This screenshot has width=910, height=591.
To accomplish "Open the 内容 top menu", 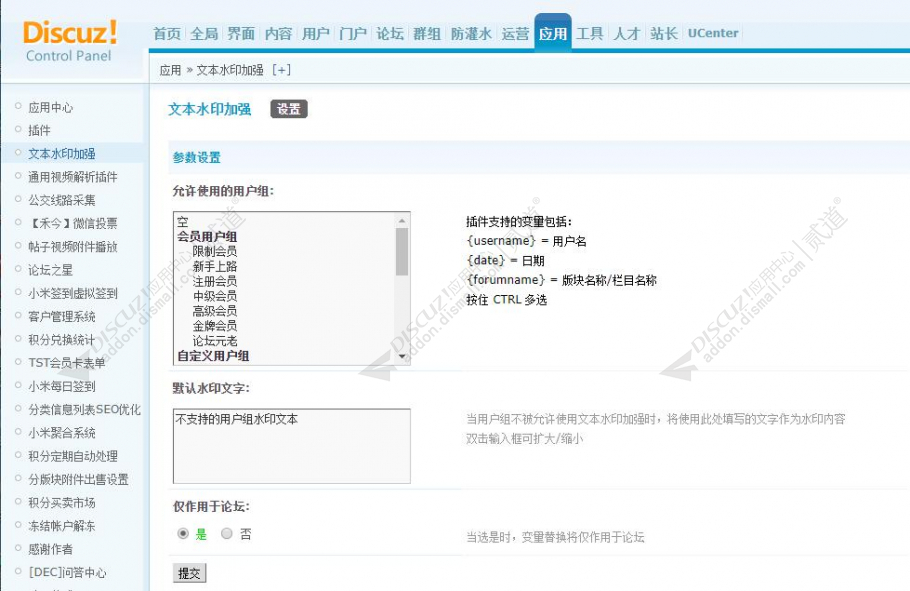I will (279, 34).
